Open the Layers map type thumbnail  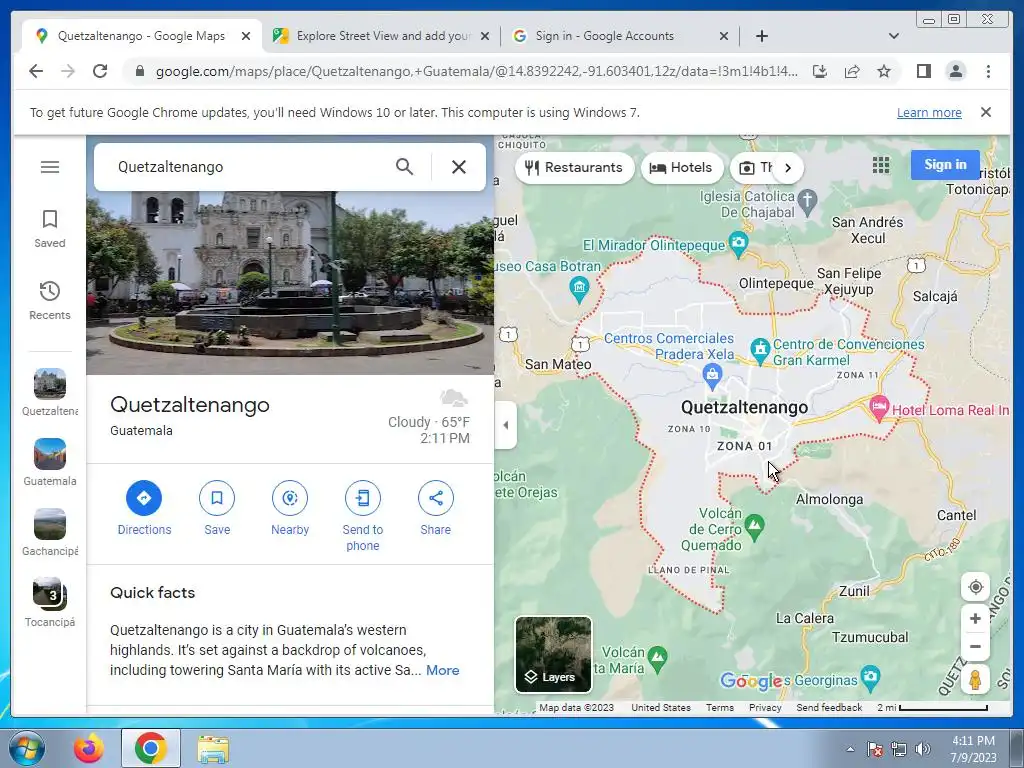(x=553, y=654)
